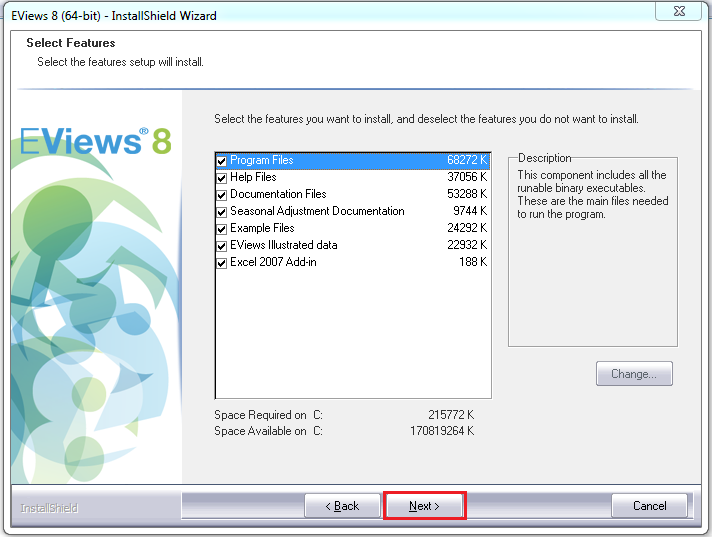This screenshot has width=712, height=537.
Task: Select Excel 2007 Add-in label
Action: [273, 262]
